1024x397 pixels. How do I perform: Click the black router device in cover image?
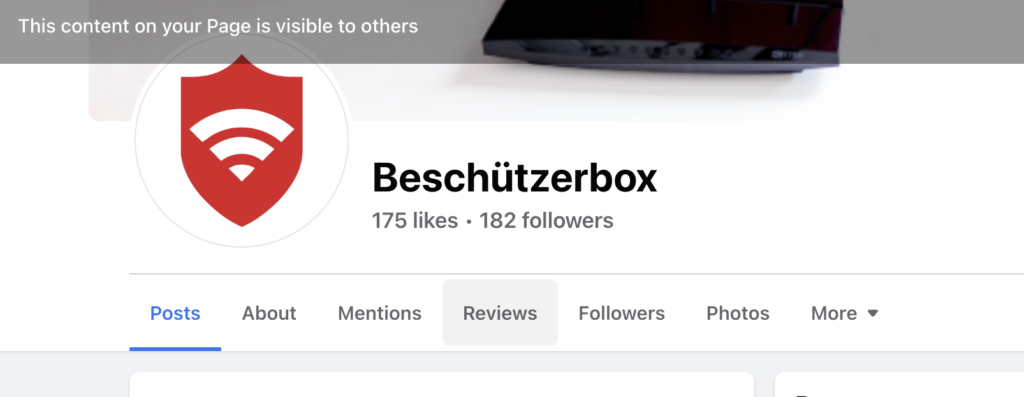pos(661,34)
